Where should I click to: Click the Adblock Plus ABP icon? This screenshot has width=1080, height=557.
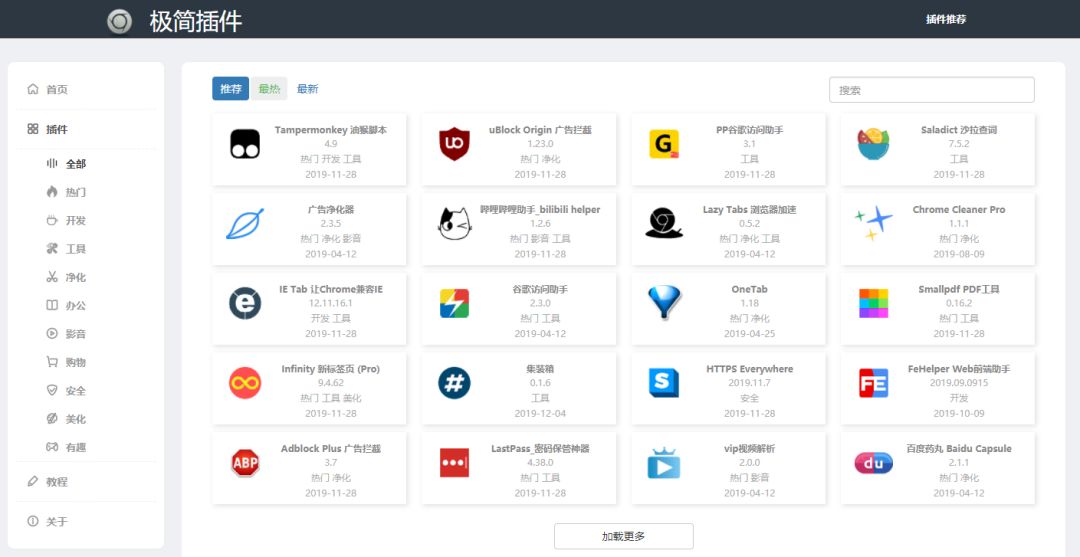(x=245, y=463)
